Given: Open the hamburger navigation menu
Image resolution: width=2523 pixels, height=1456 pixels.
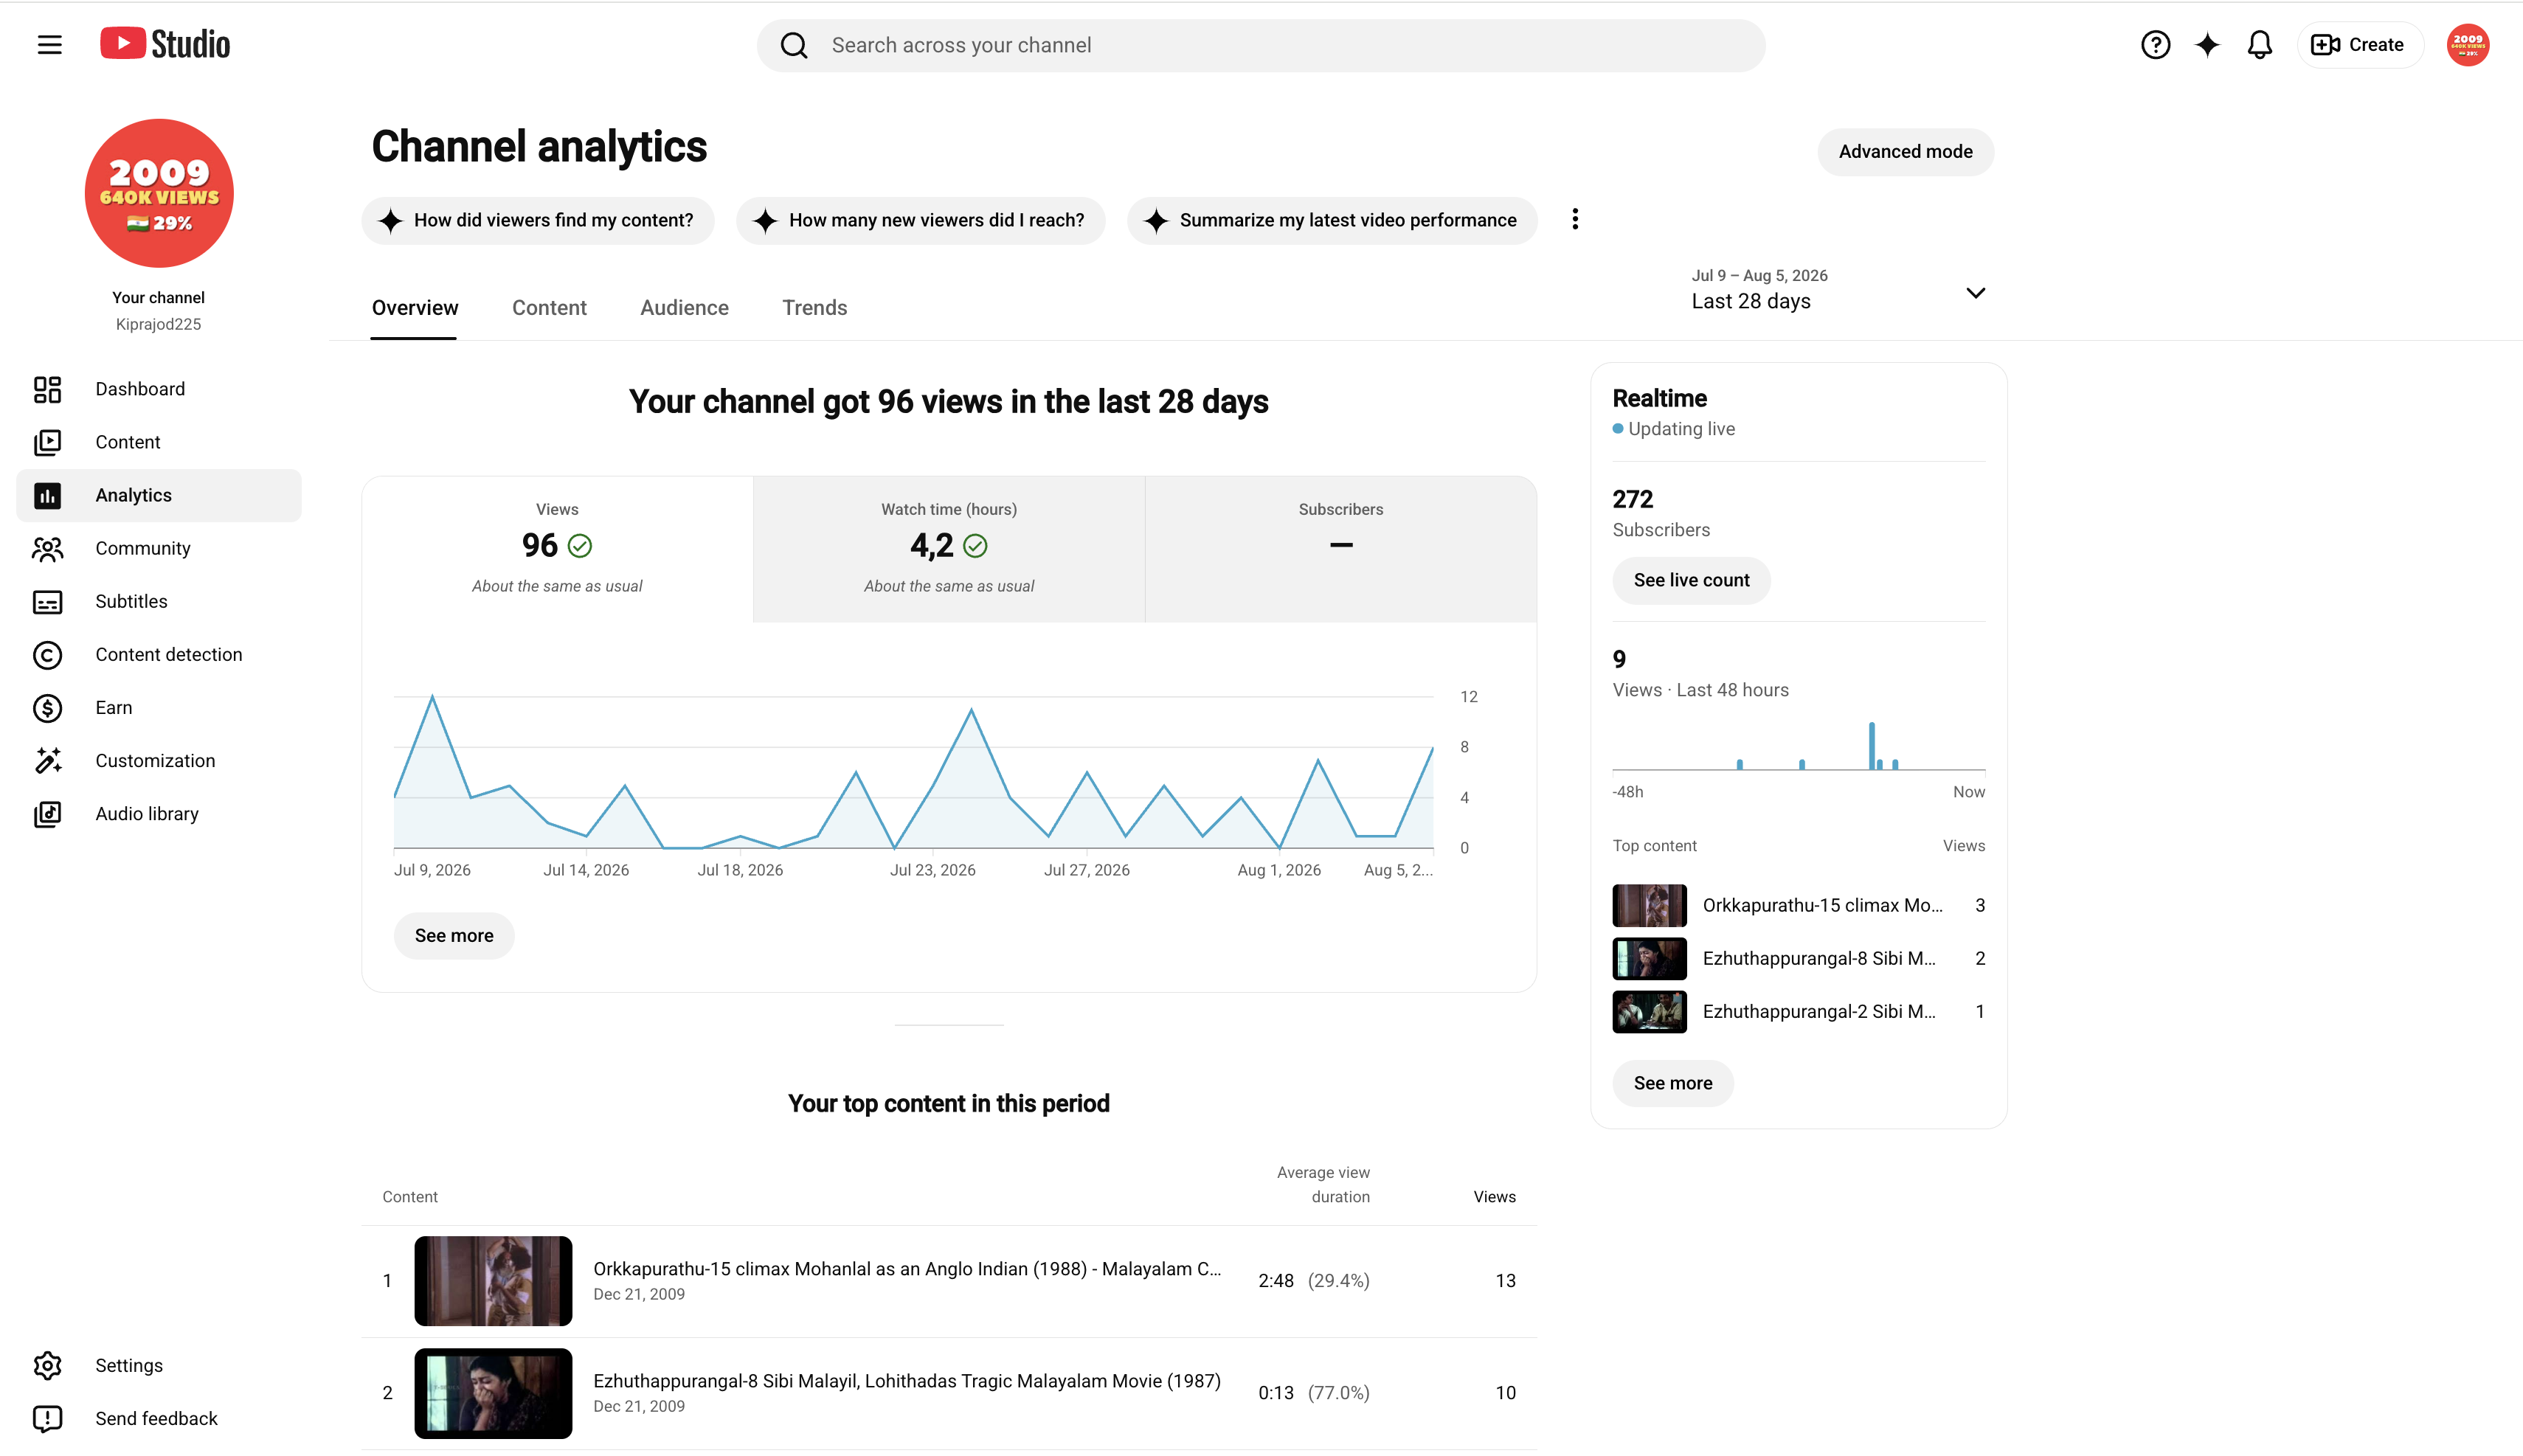Looking at the screenshot, I should point(49,45).
